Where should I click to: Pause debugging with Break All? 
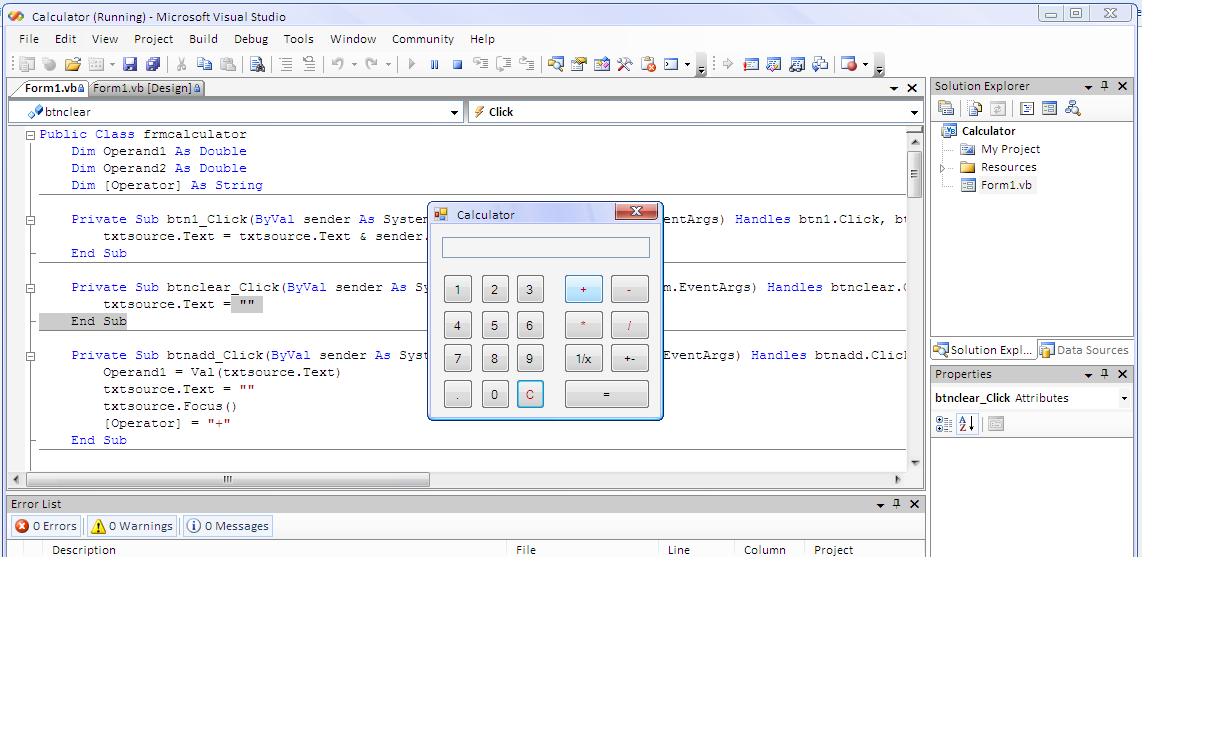coord(435,63)
